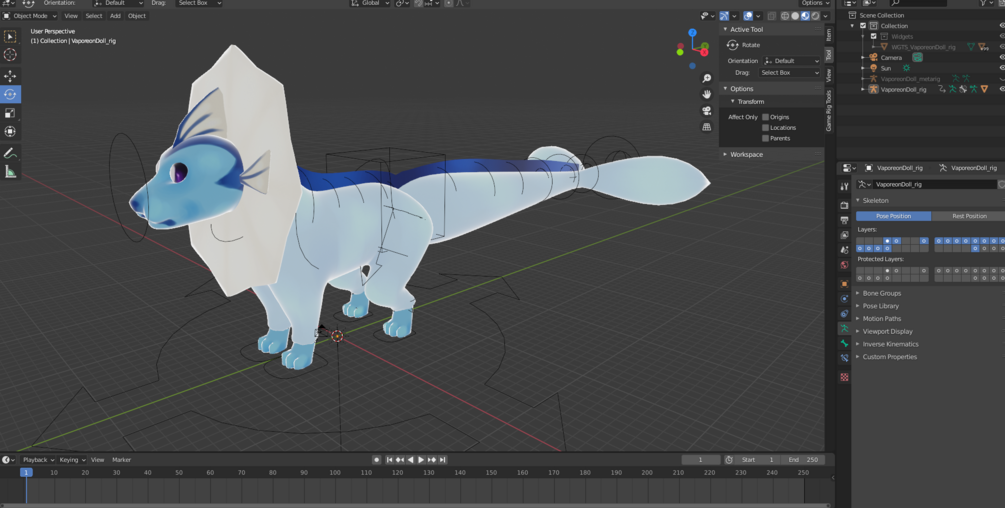Uncheck the Widgets collection checkbox
Image resolution: width=1005 pixels, height=508 pixels.
coord(873,37)
